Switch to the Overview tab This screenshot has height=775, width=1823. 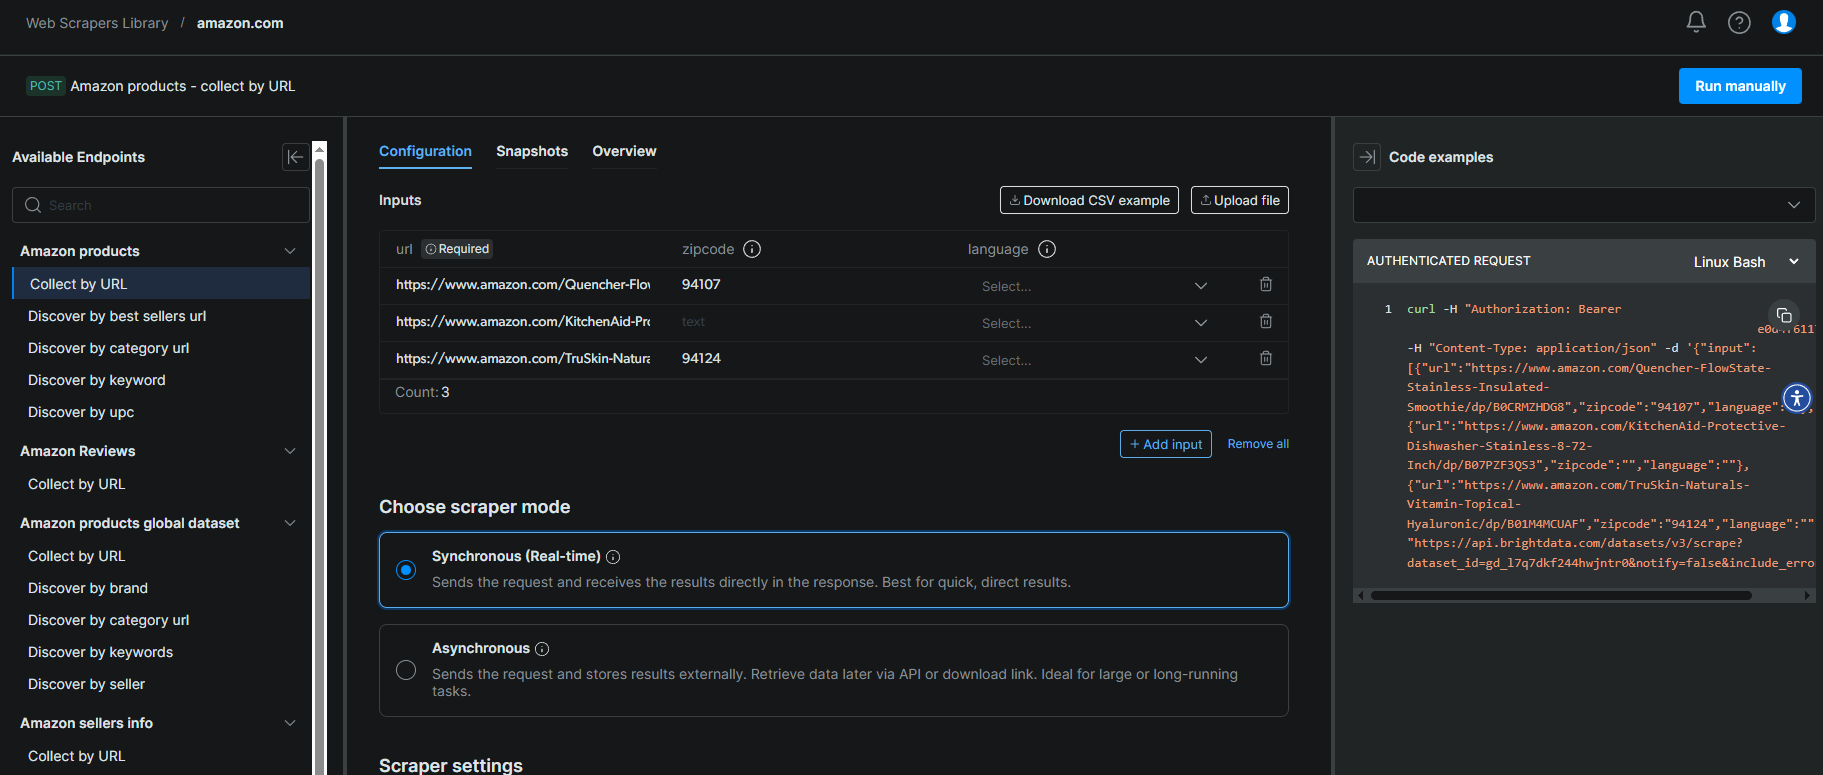click(624, 152)
